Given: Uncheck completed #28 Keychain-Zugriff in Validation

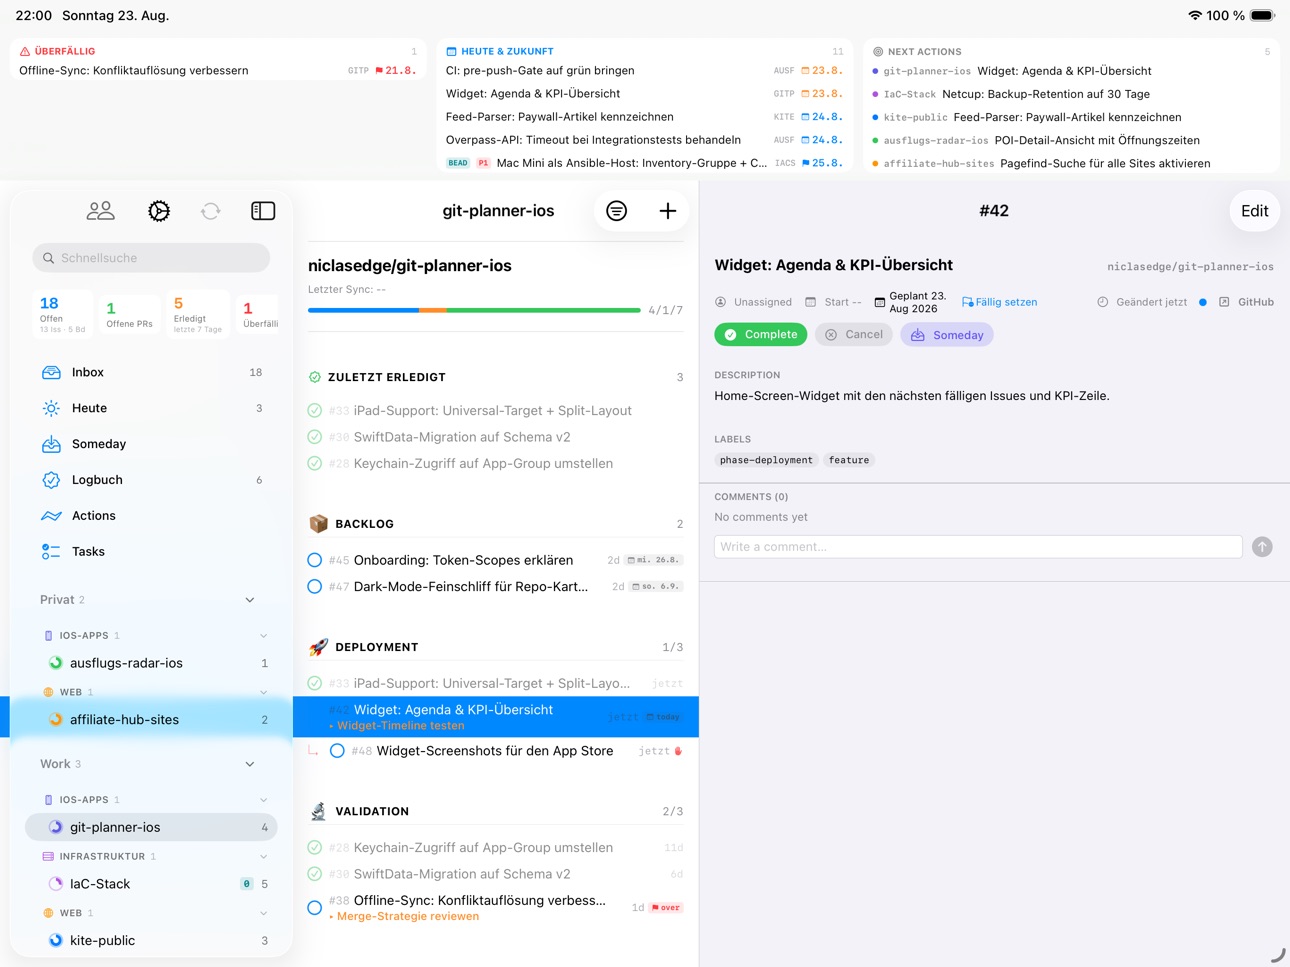Looking at the screenshot, I should pyautogui.click(x=315, y=848).
